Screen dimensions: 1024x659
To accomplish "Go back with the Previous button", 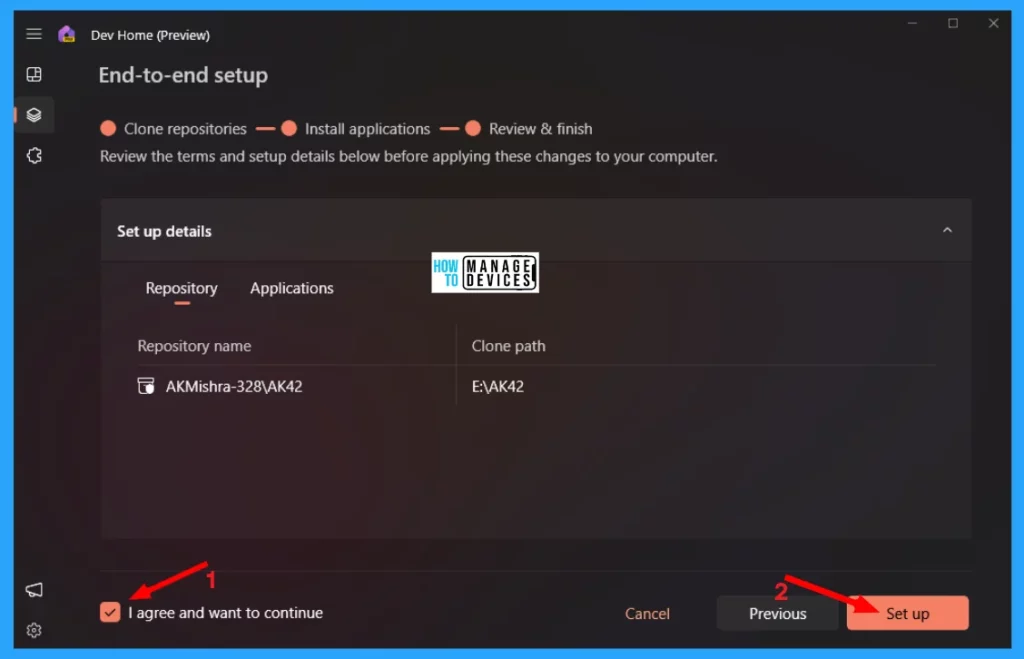I will click(777, 613).
